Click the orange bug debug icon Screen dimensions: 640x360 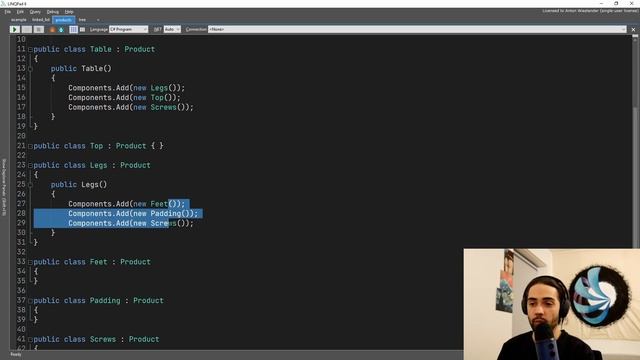52,29
